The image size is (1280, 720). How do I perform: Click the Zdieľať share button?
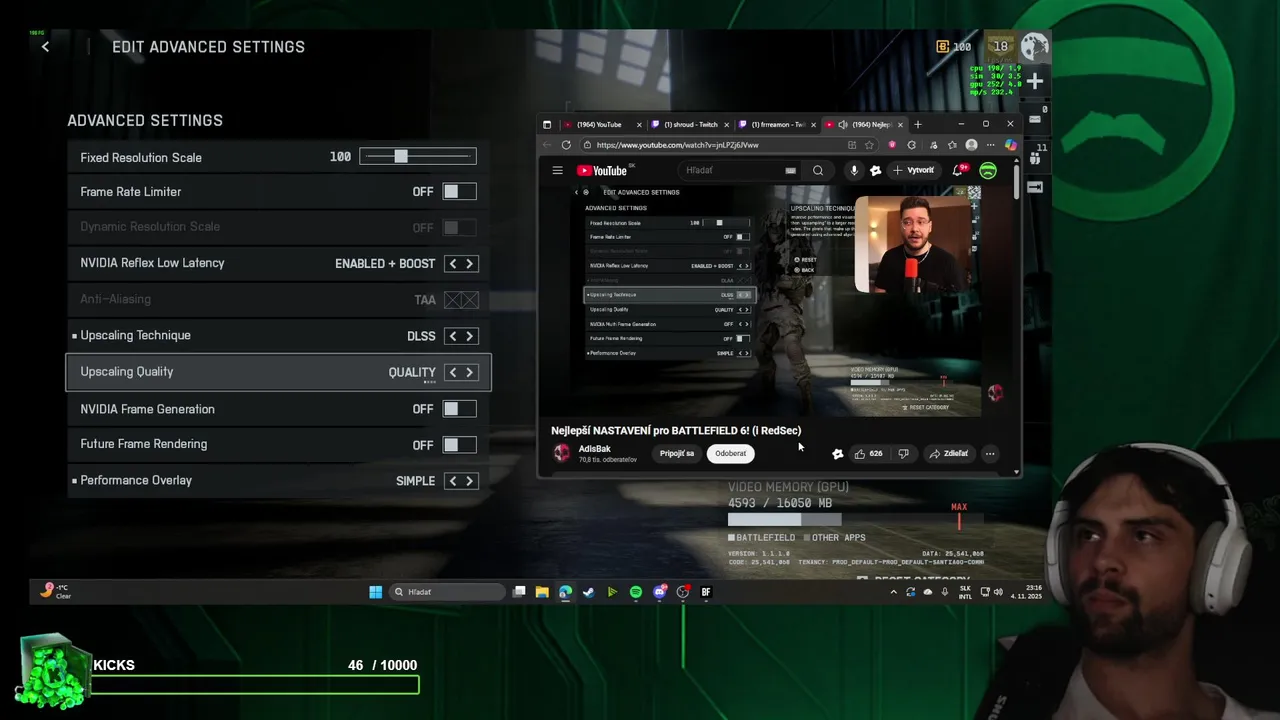click(x=949, y=454)
